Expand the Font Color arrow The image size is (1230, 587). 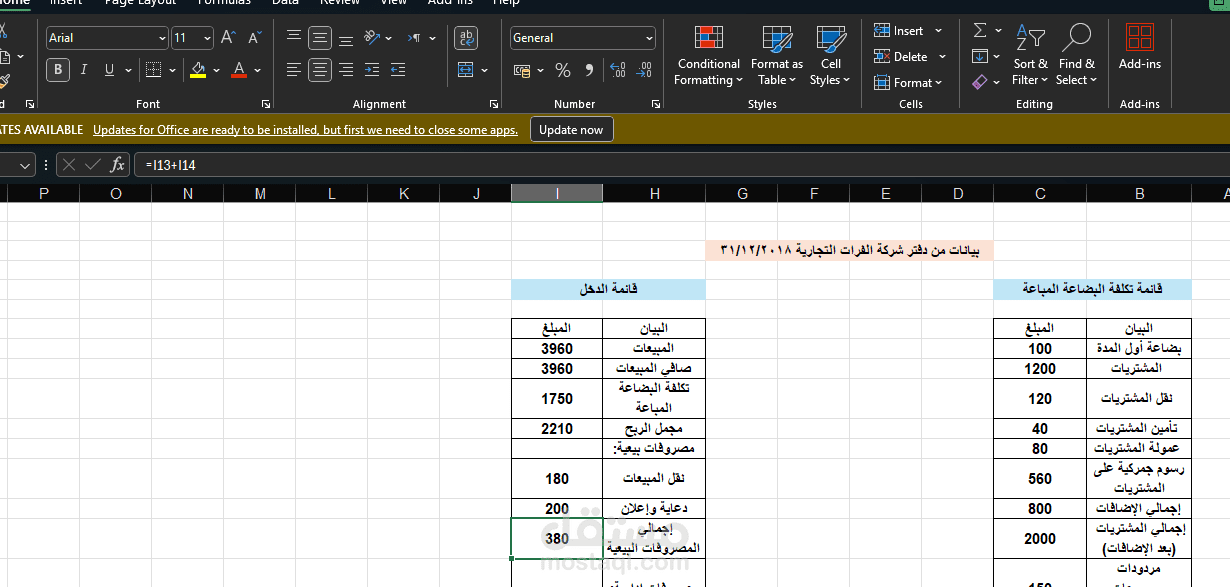[257, 70]
